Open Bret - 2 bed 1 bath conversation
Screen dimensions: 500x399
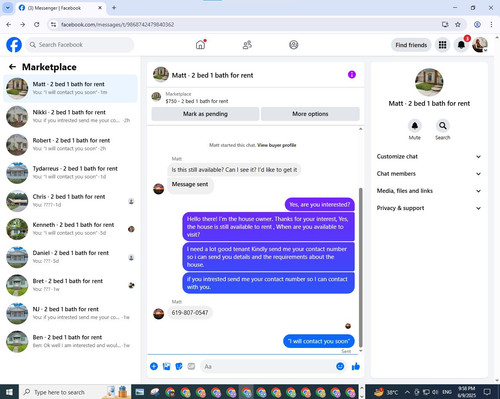tap(70, 285)
